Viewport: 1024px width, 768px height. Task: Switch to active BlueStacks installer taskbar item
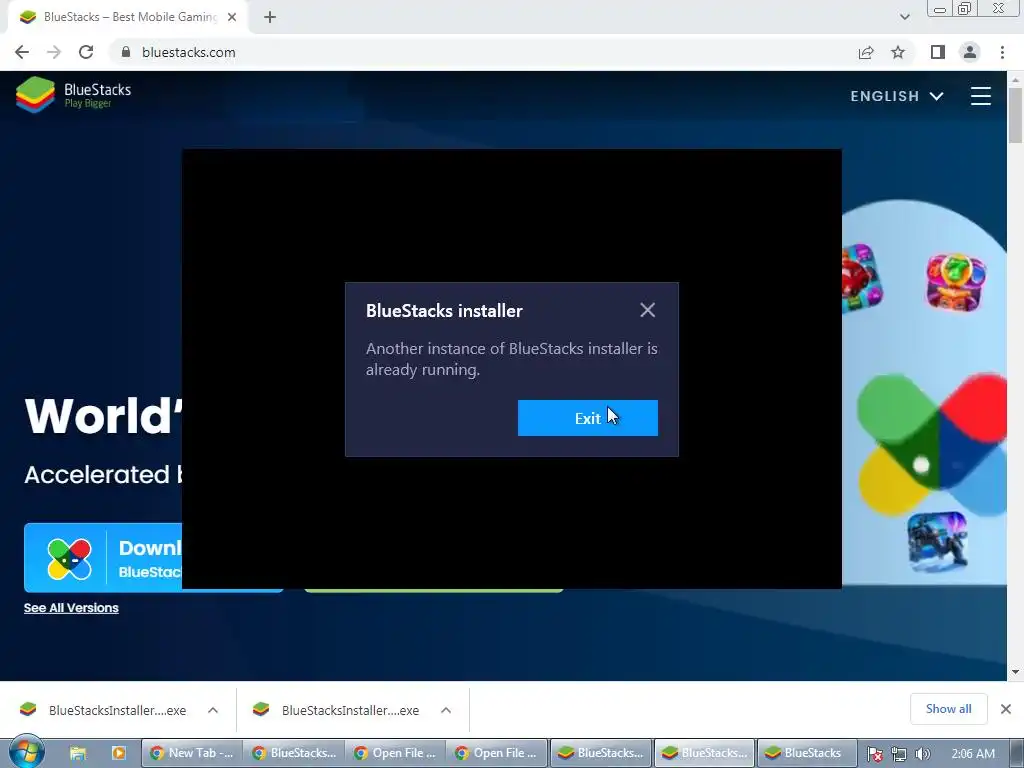click(x=705, y=754)
